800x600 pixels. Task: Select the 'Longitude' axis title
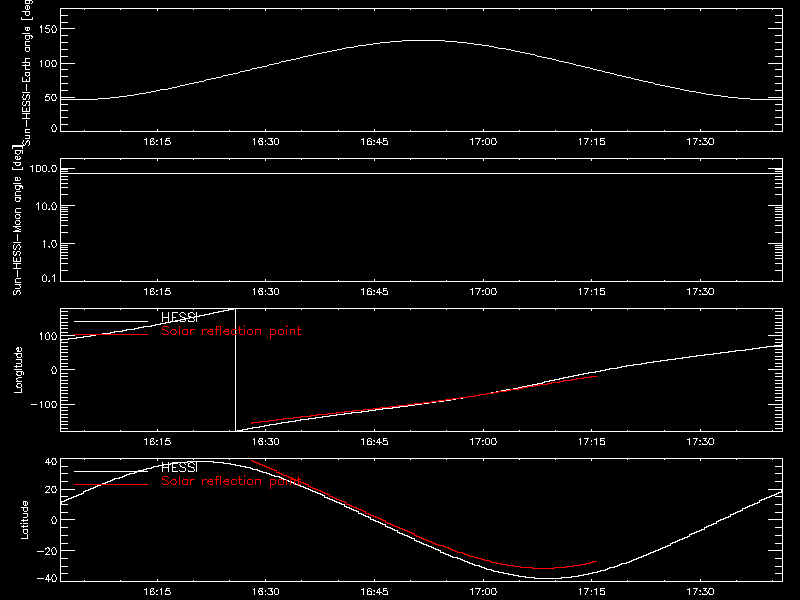[x=18, y=370]
